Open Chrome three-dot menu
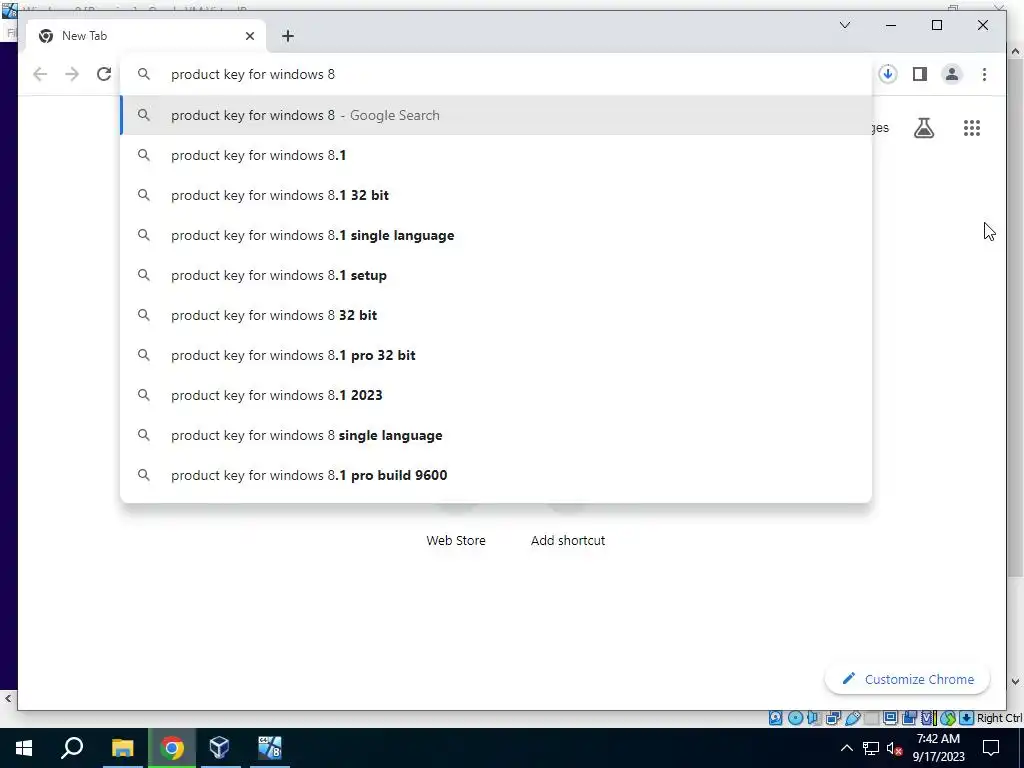 click(x=984, y=74)
